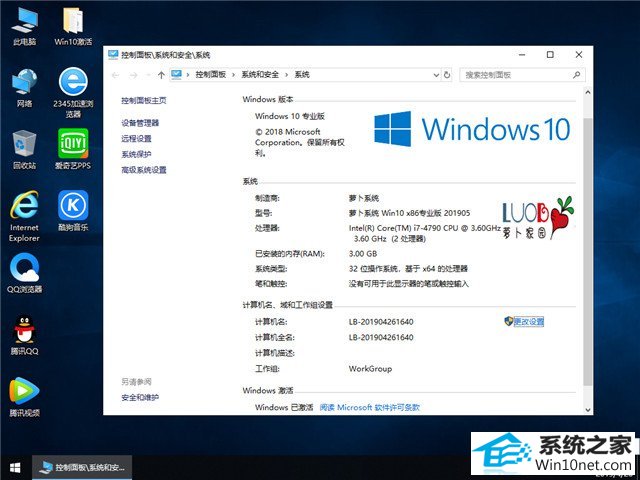Viewport: 640px width, 480px height.
Task: Select the 回收站 recycle bin icon
Action: 24,149
